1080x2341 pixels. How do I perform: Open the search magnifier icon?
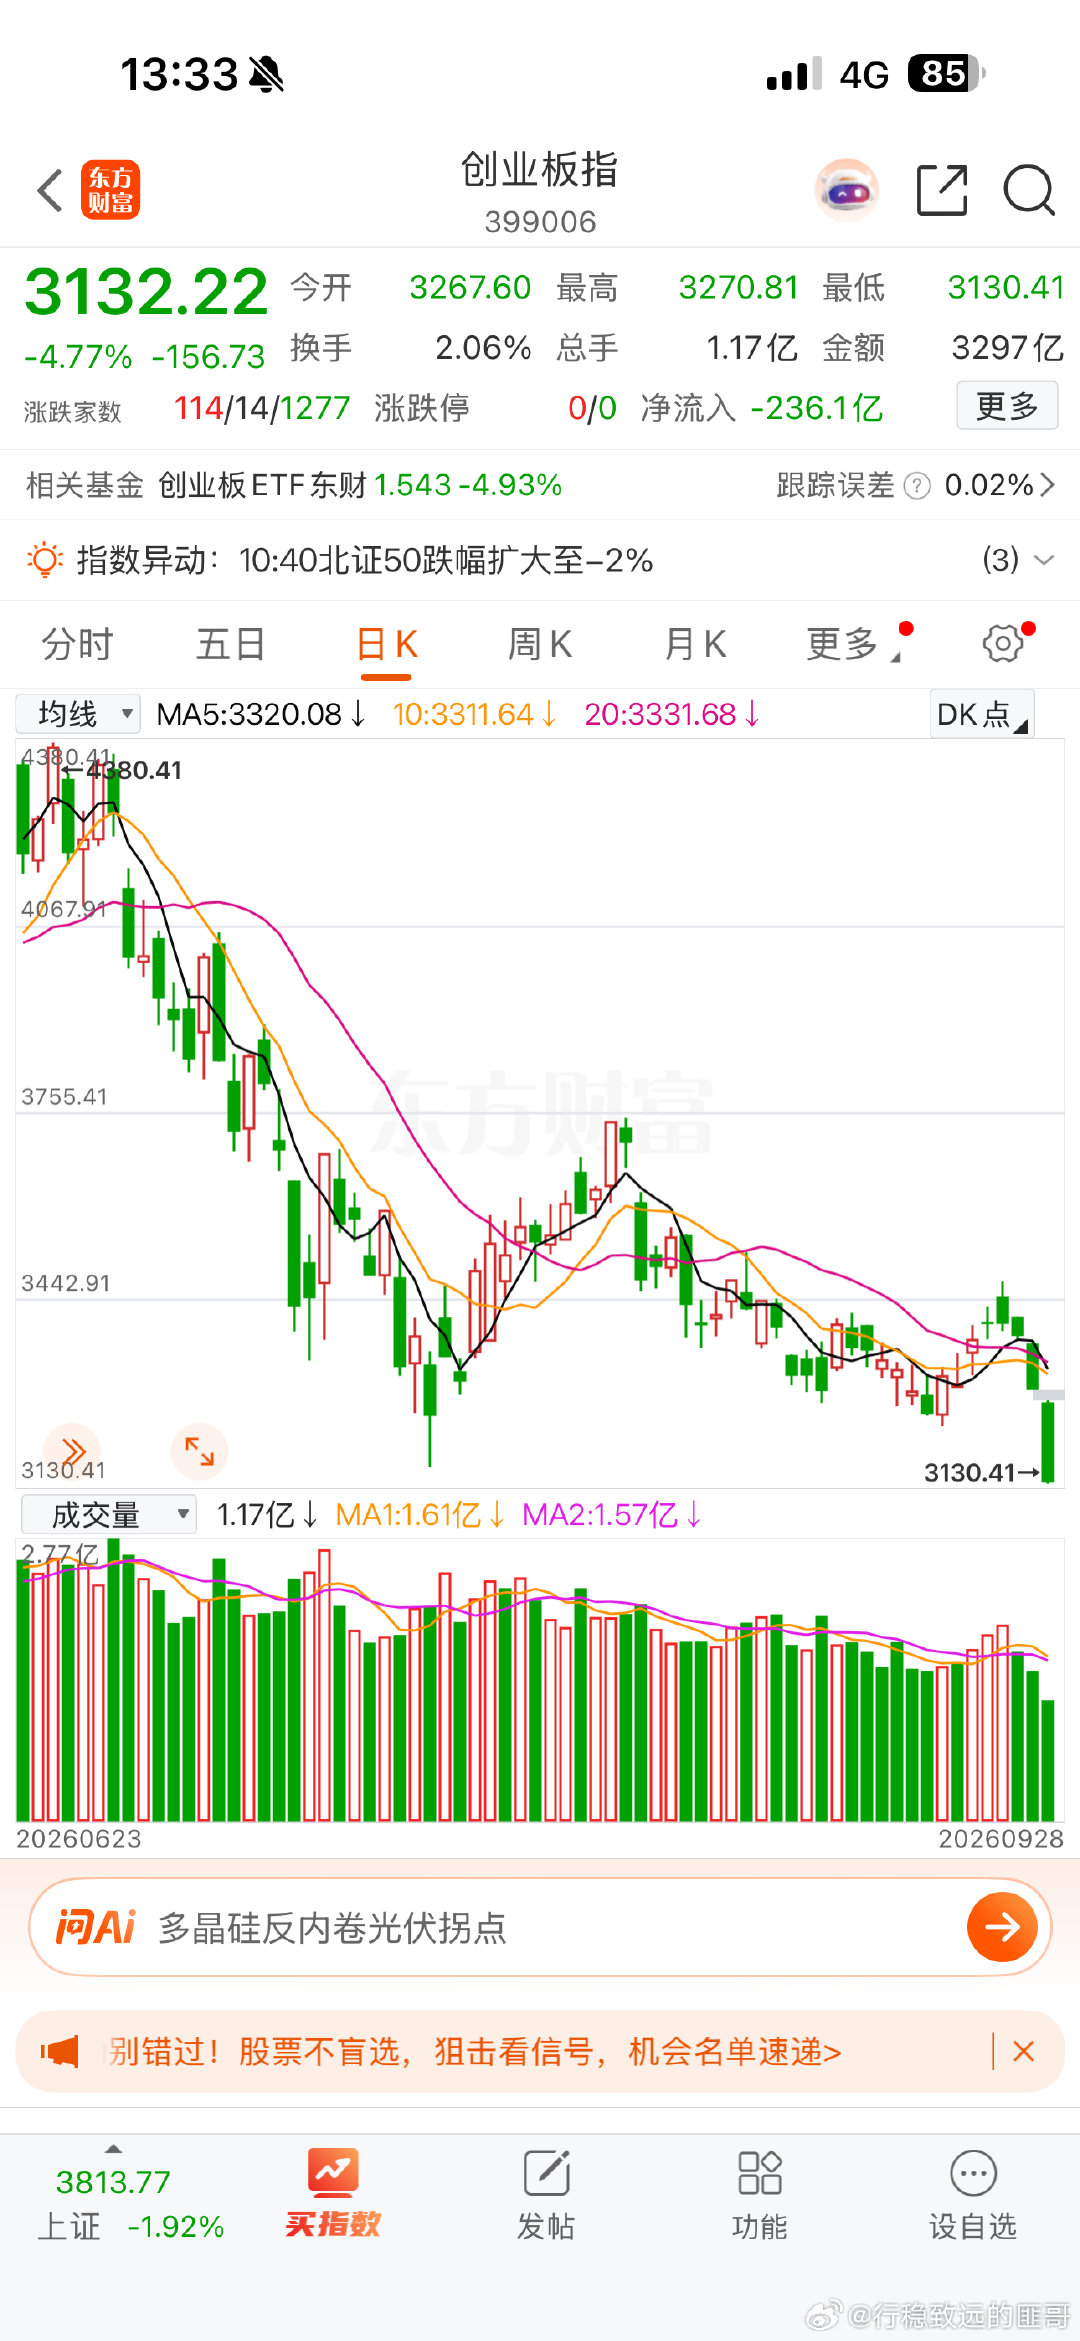click(1029, 190)
